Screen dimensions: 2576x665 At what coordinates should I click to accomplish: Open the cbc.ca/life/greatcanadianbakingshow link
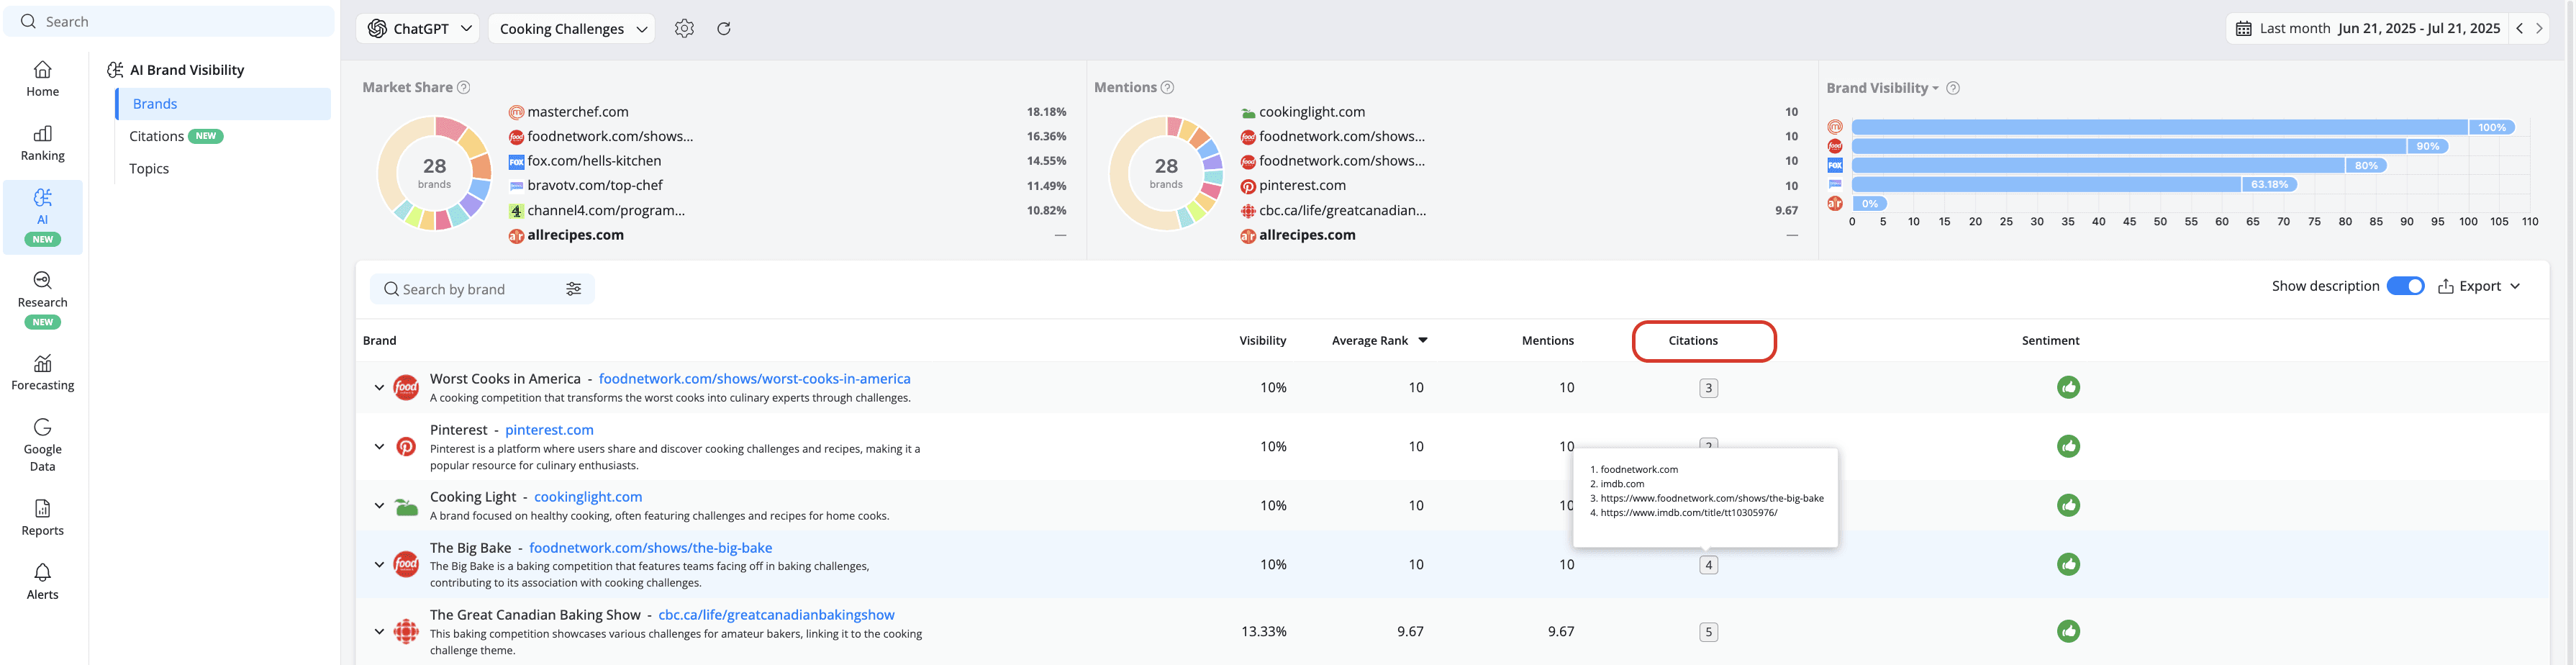776,615
